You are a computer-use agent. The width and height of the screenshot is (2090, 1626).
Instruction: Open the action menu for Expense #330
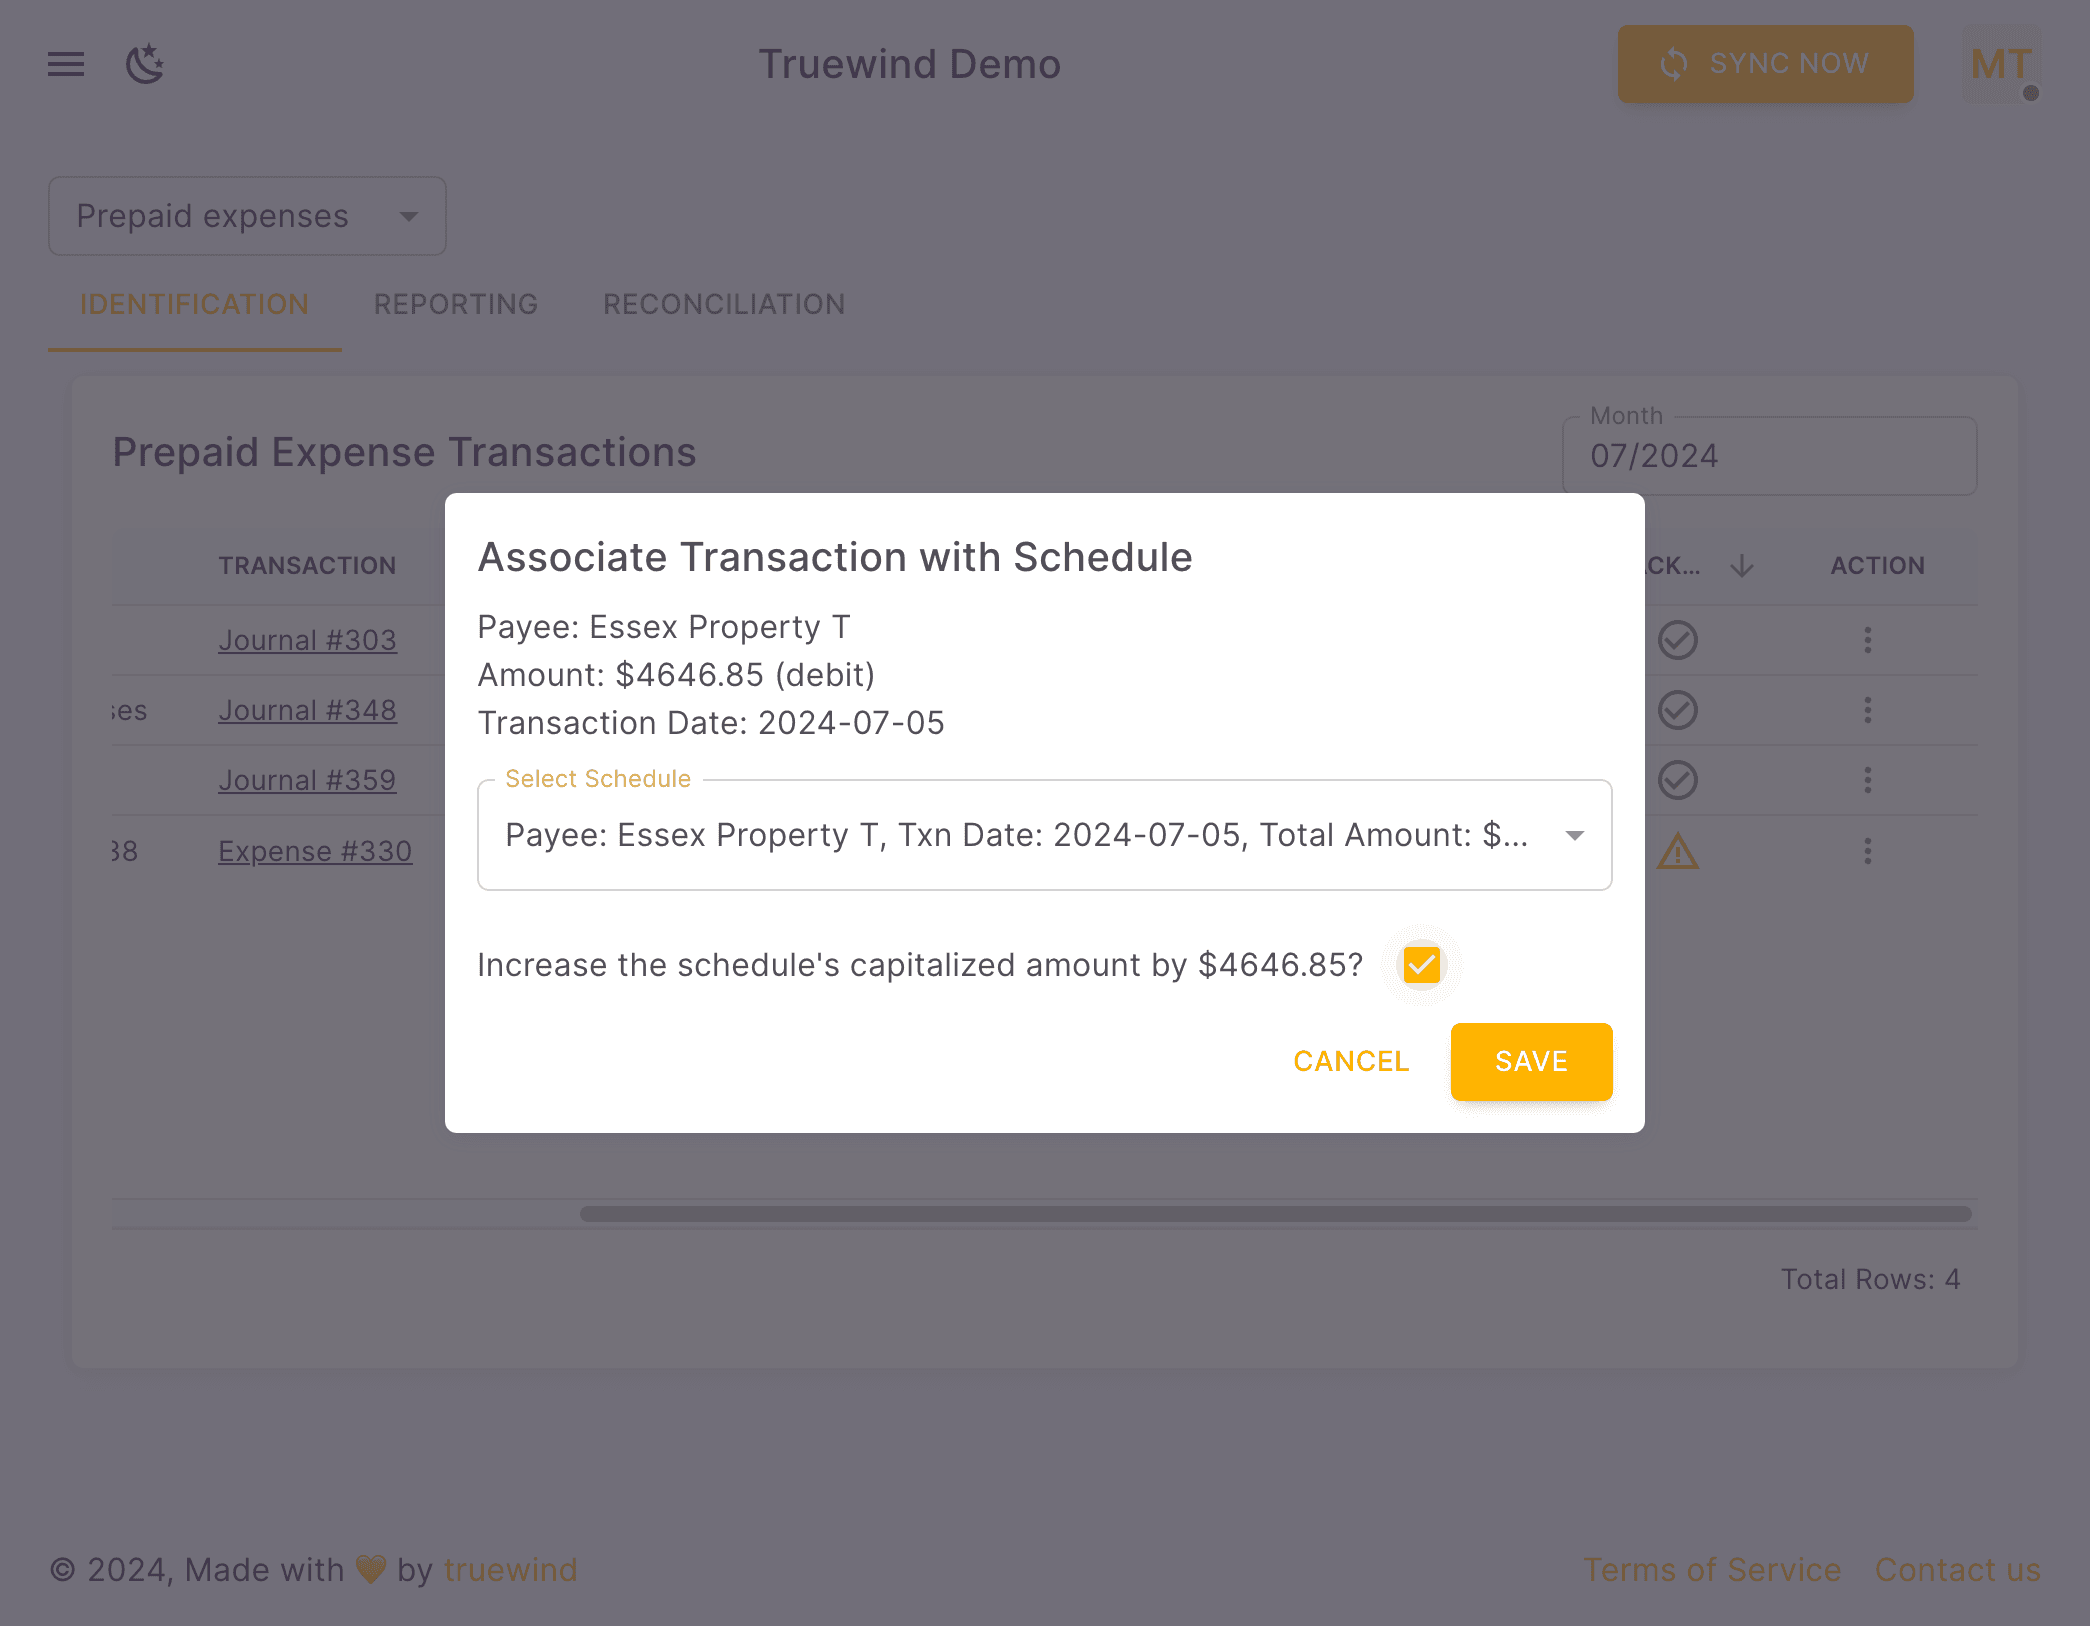click(x=1868, y=851)
